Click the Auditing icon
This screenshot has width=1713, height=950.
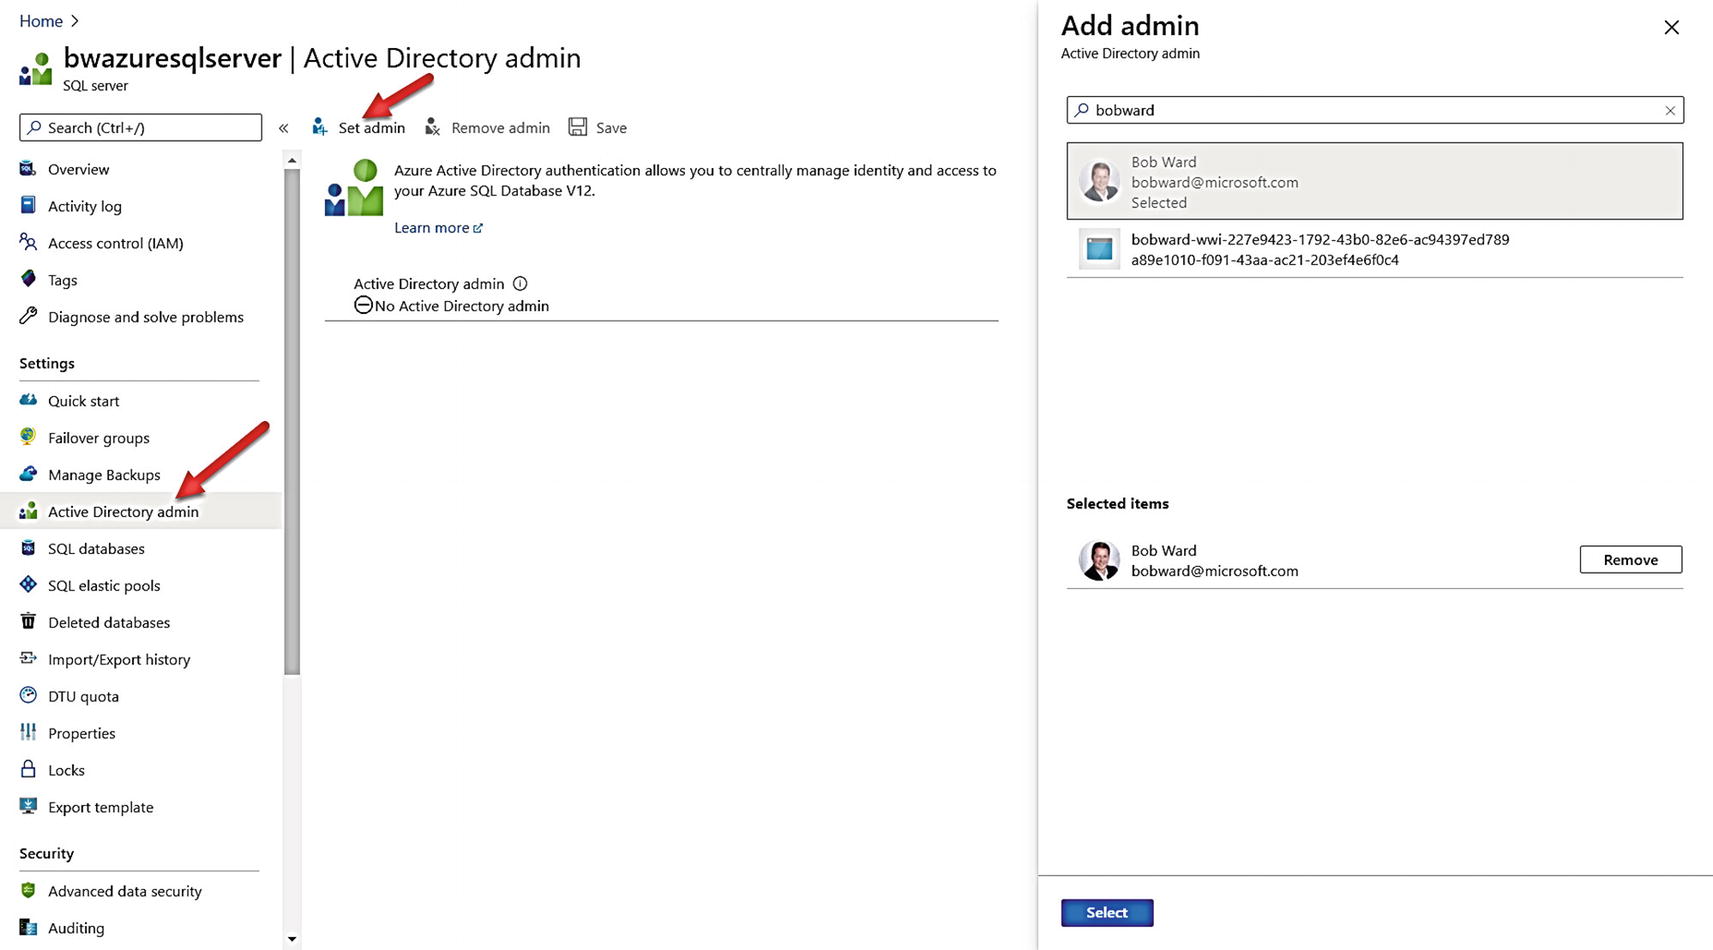(28, 928)
